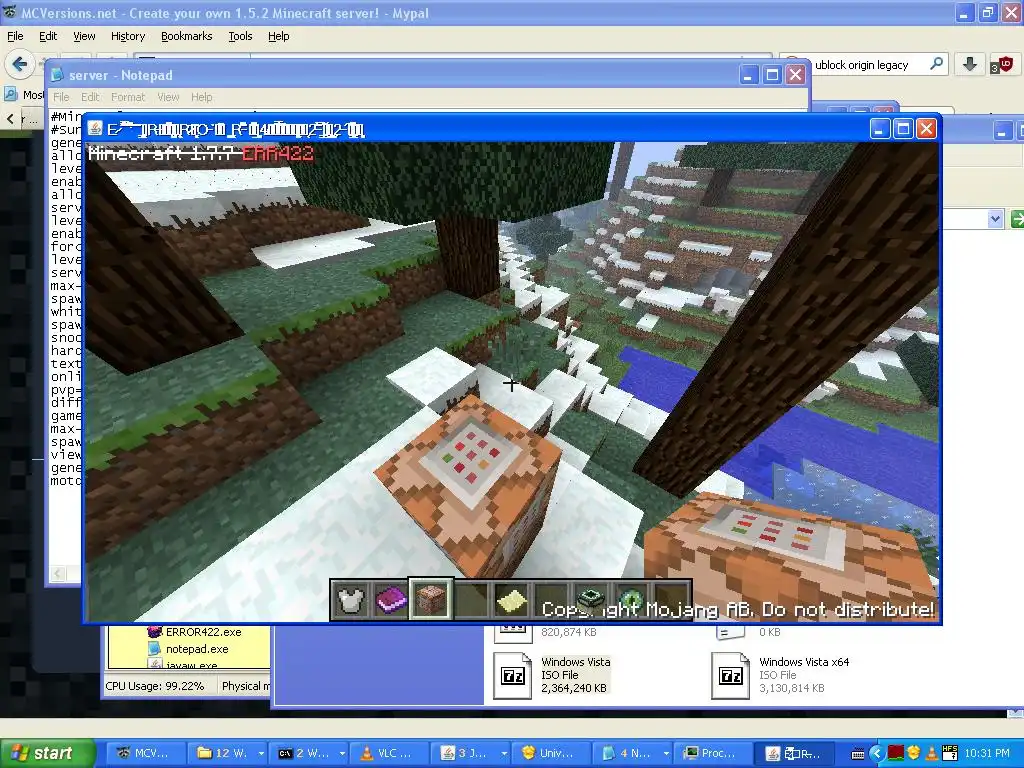Screen dimensions: 1024x768
Task: Open Notepad Edit menu
Action: (90, 97)
